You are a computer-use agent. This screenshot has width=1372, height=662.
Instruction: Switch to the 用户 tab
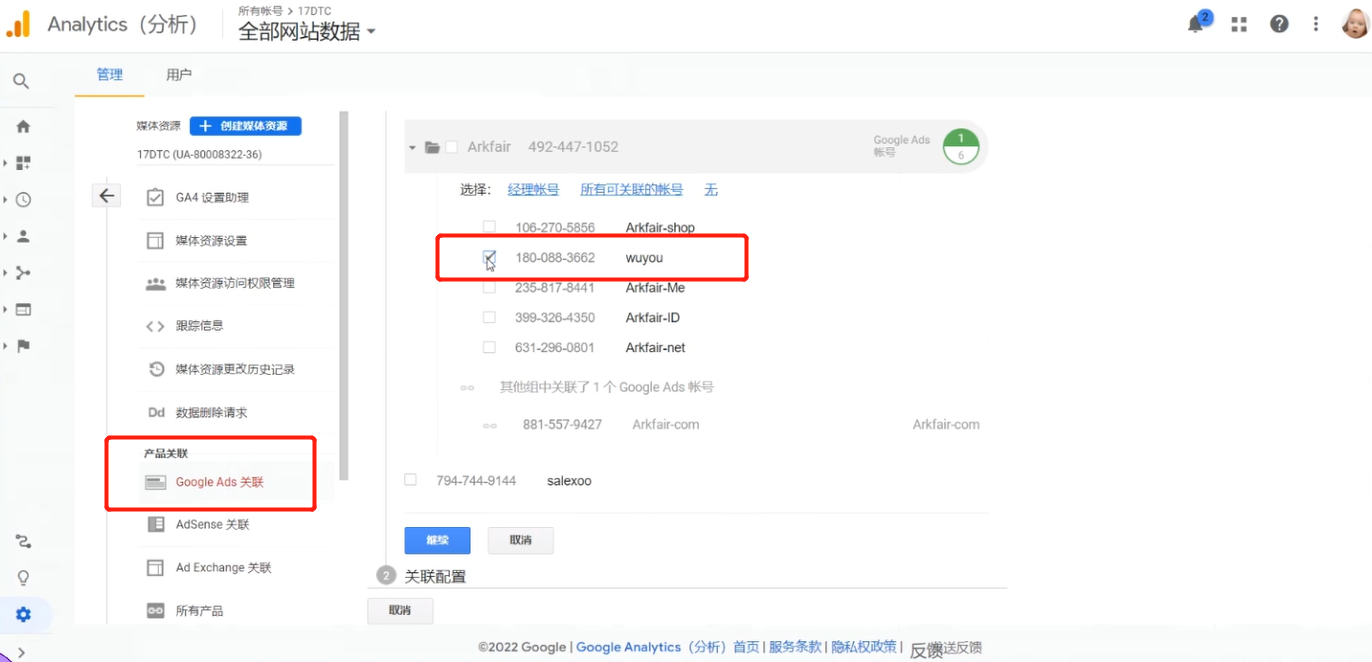pyautogui.click(x=178, y=74)
